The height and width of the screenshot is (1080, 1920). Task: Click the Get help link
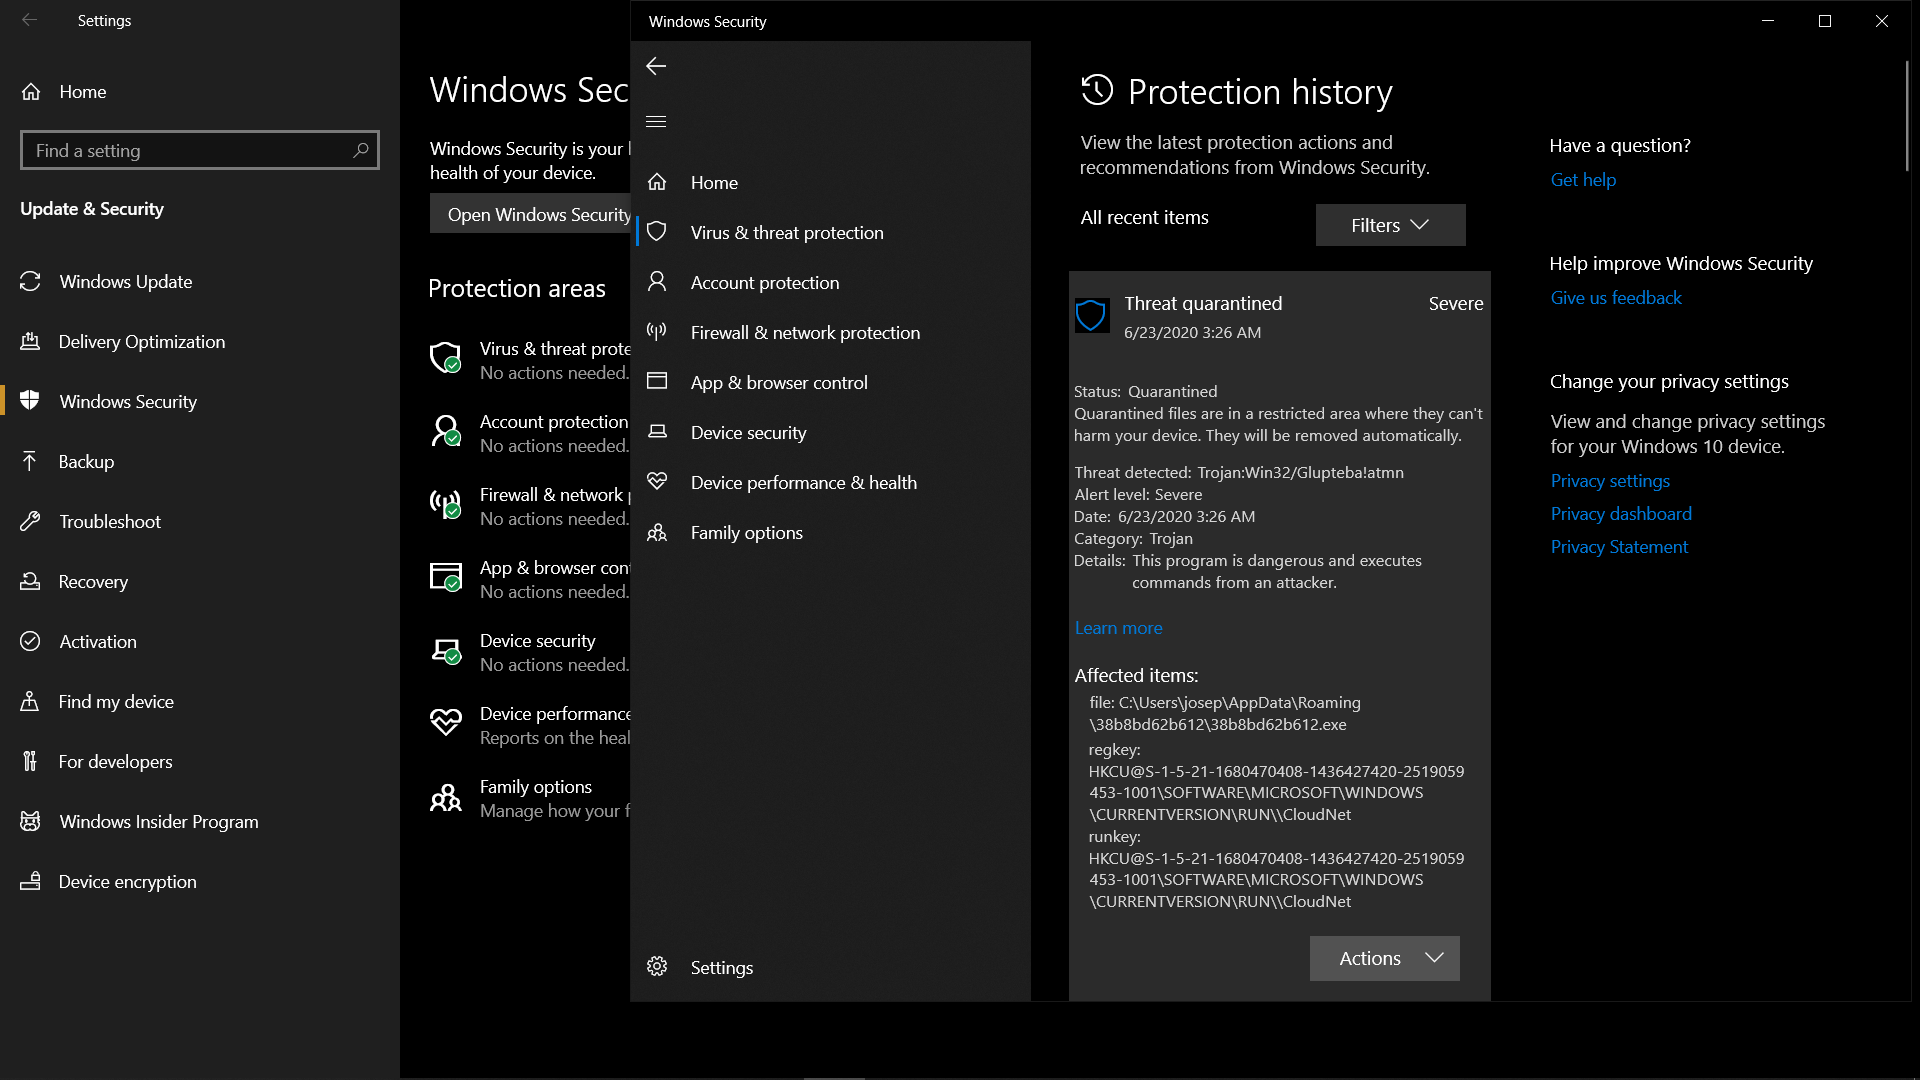tap(1583, 179)
